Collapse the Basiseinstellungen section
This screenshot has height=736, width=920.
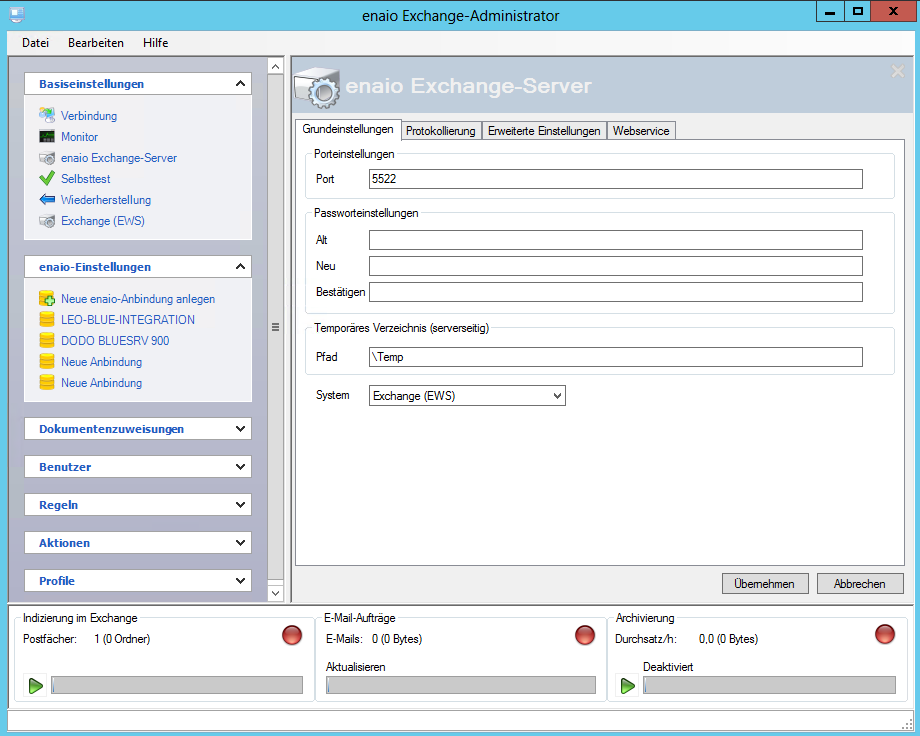coord(240,84)
